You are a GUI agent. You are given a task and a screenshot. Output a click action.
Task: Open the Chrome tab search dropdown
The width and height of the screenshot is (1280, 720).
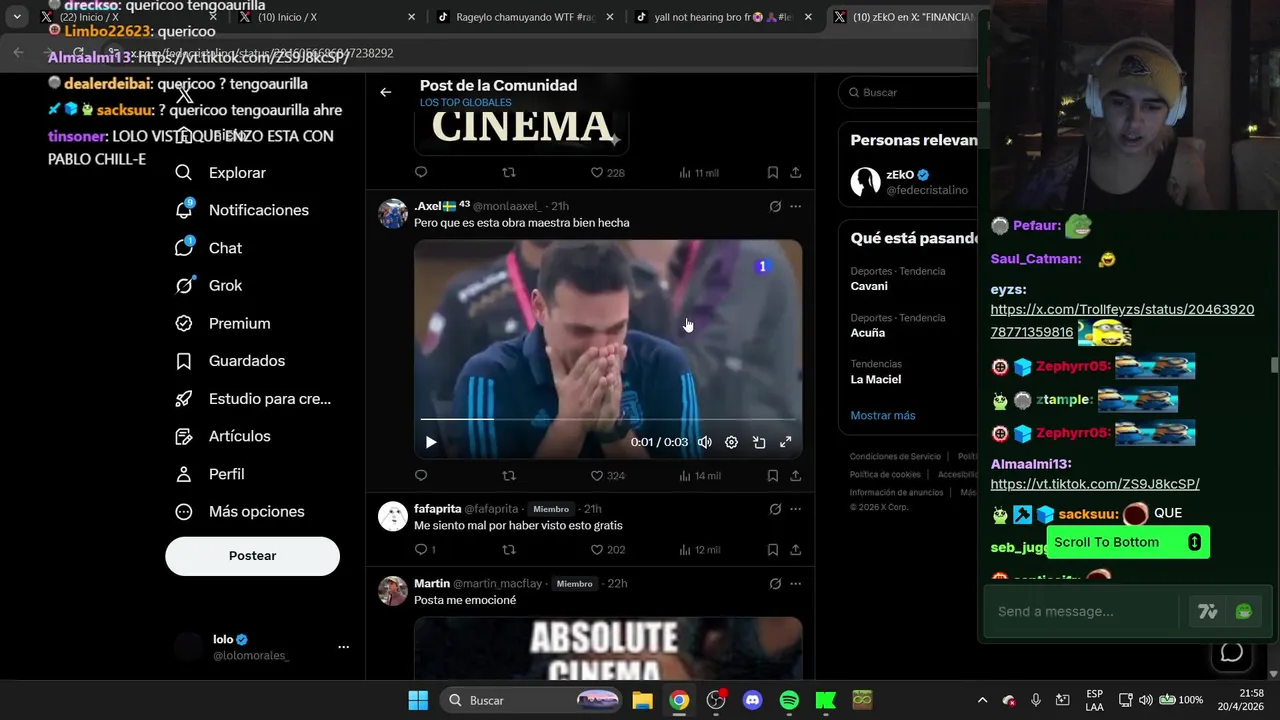17,17
